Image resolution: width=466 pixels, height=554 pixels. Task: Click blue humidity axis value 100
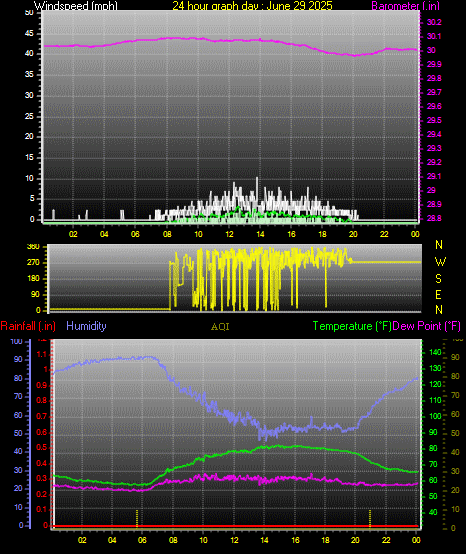click(x=17, y=341)
